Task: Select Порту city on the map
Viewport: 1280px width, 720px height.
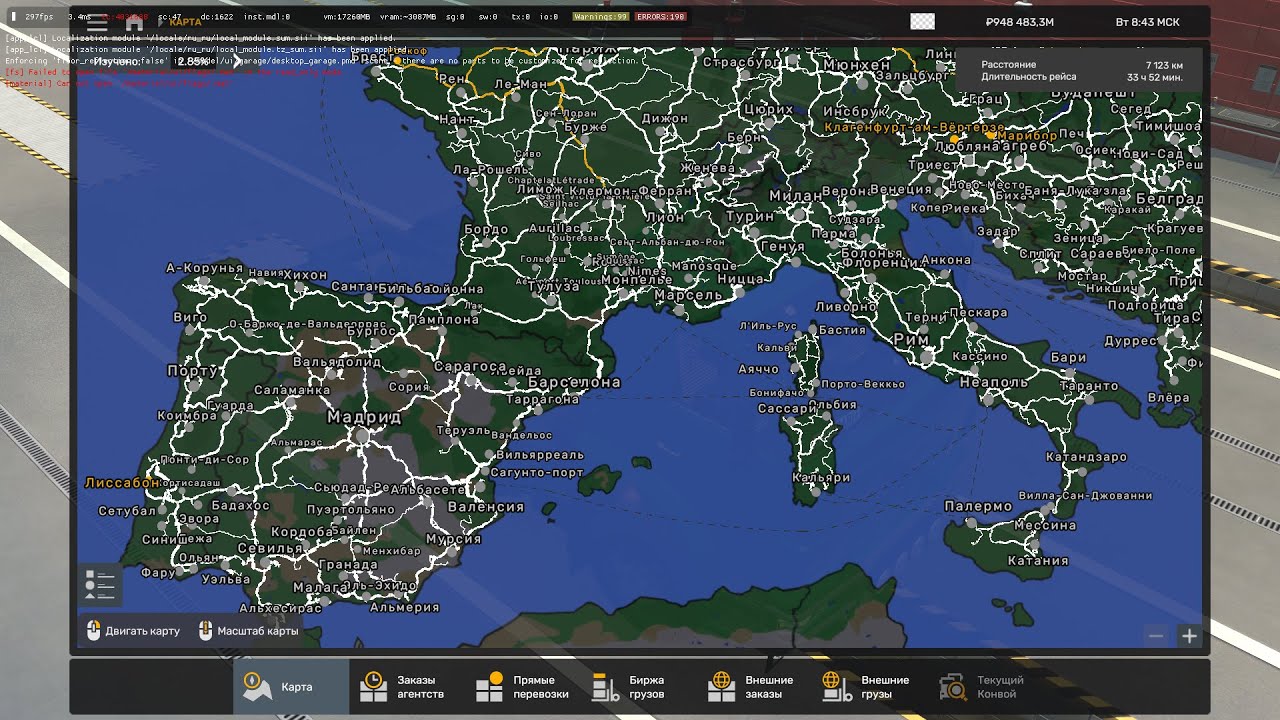Action: [191, 371]
